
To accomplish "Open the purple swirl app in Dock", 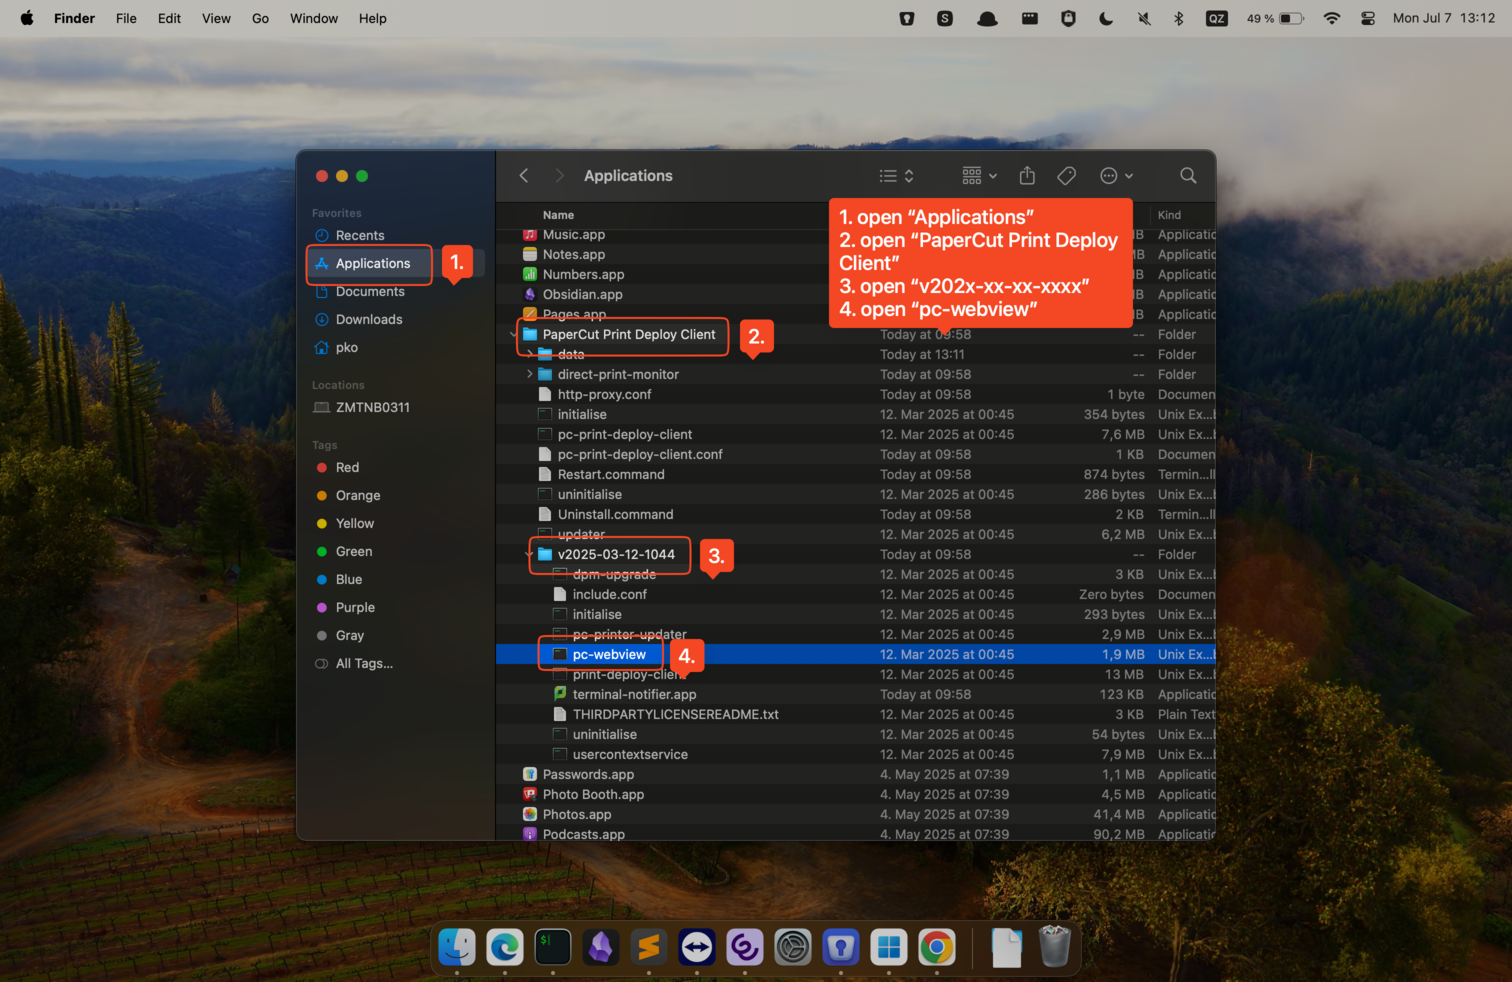I will [x=745, y=947].
